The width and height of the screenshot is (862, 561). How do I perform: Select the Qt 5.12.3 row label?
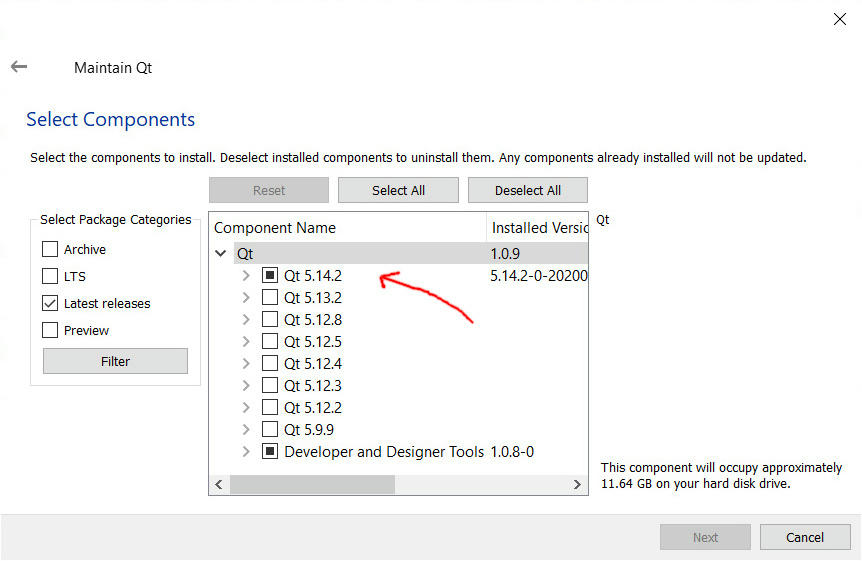pyautogui.click(x=313, y=386)
